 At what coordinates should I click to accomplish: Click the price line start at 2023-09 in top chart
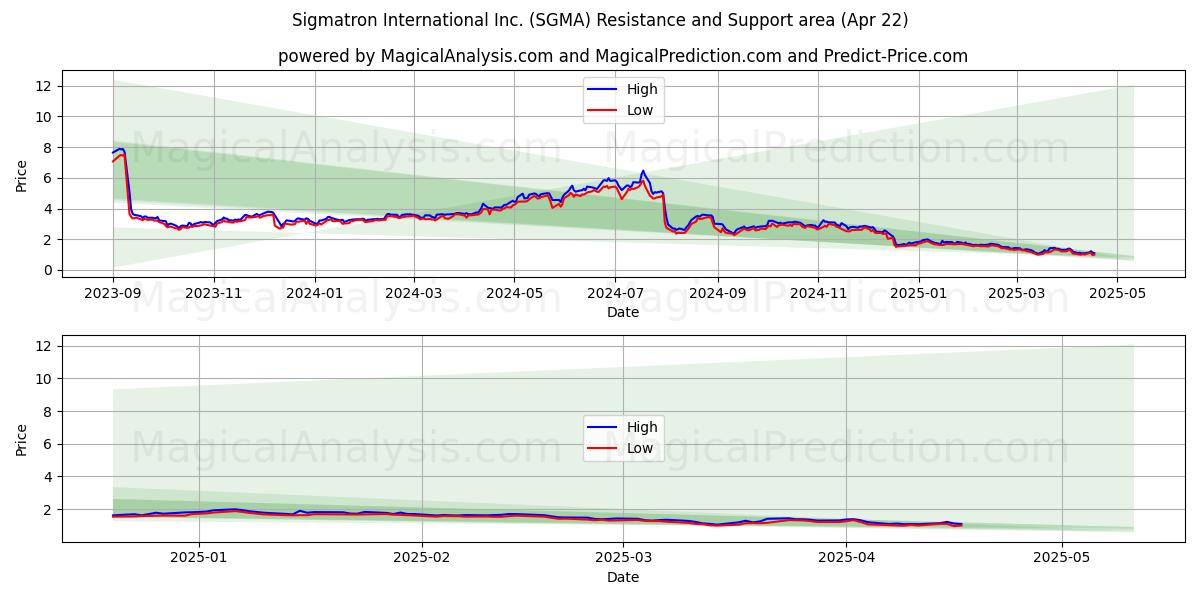(113, 153)
